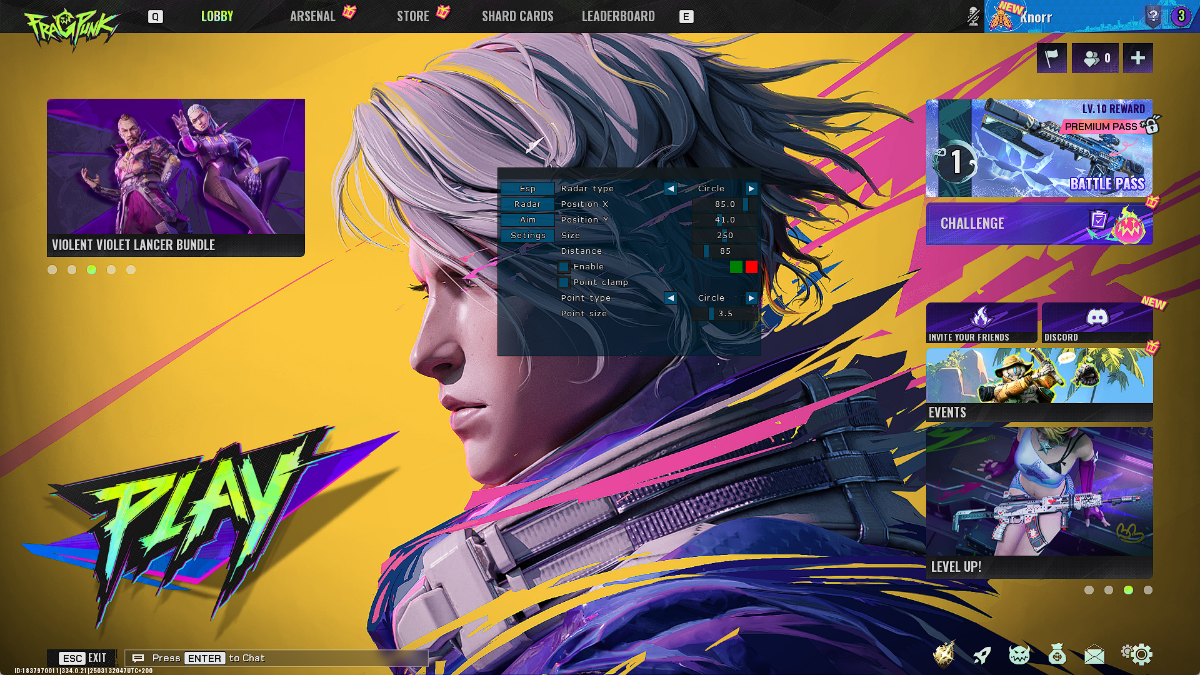The image size is (1200, 675).
Task: Click the shield question mark icon
Action: click(1153, 16)
